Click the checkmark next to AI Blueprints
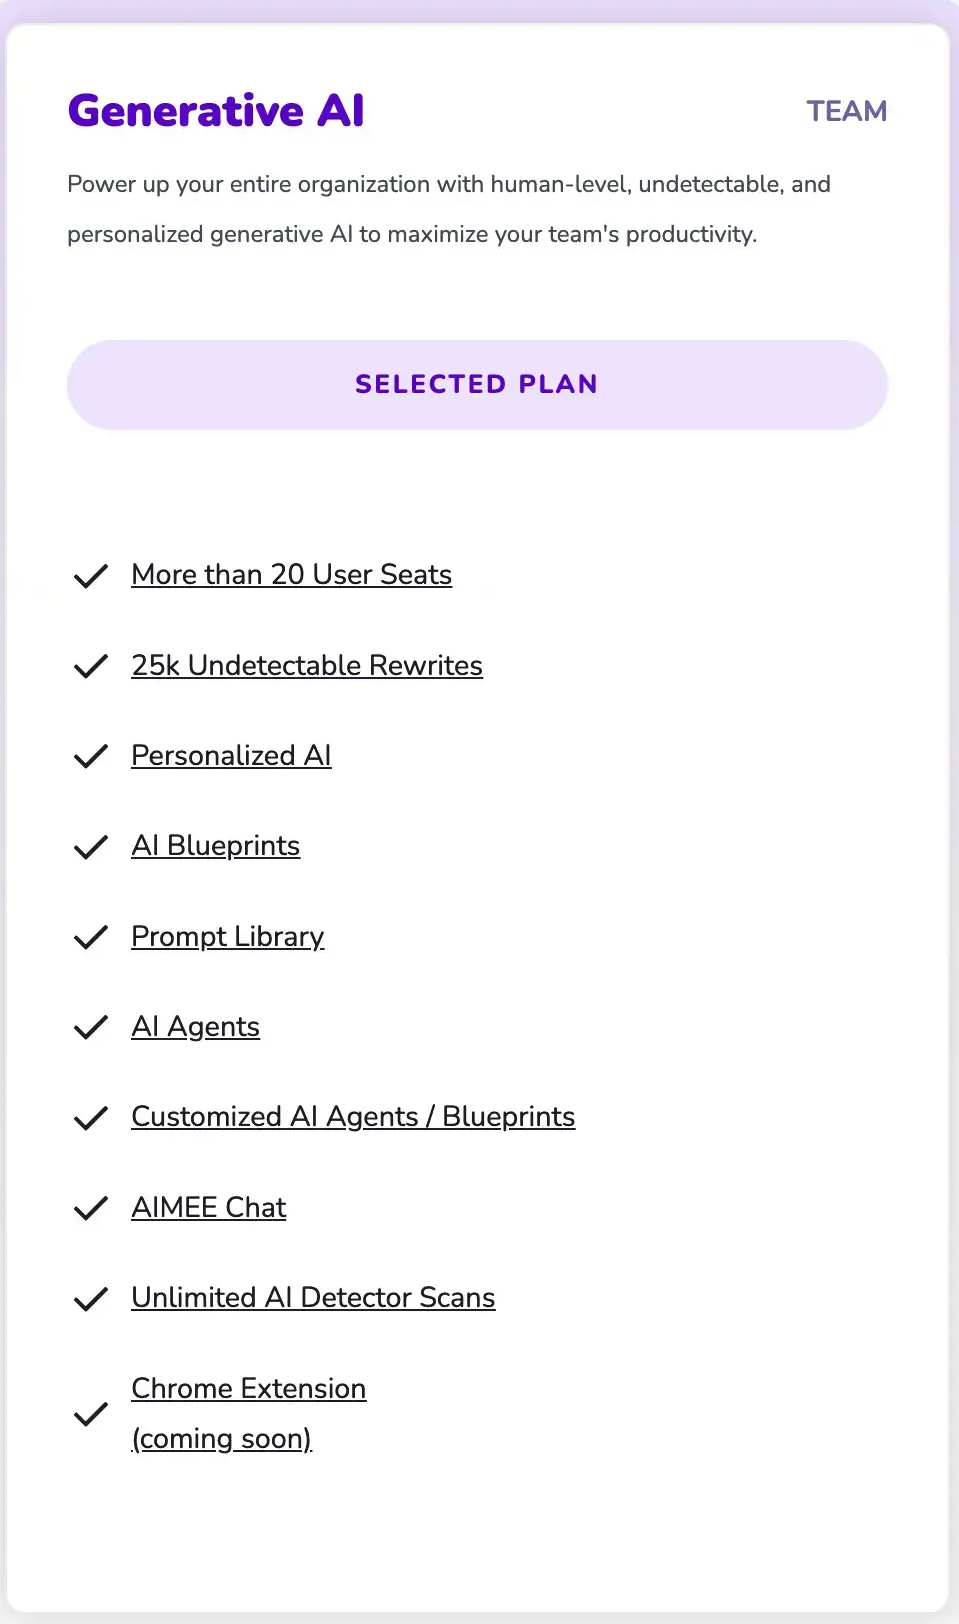This screenshot has height=1624, width=959. click(91, 847)
